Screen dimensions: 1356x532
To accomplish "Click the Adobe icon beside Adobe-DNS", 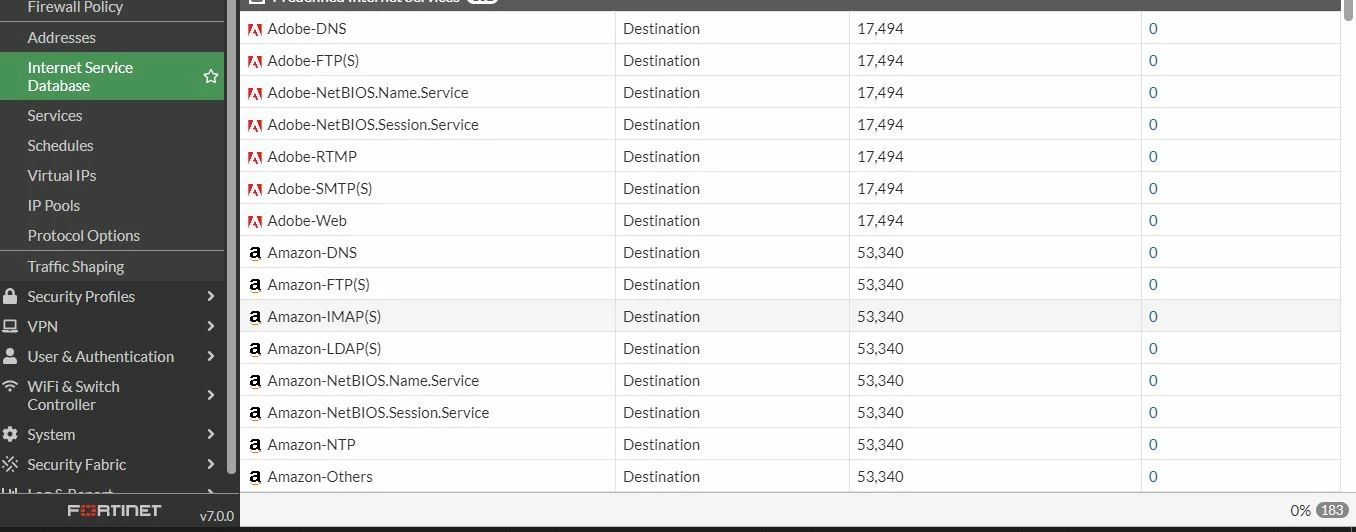I will click(x=255, y=29).
